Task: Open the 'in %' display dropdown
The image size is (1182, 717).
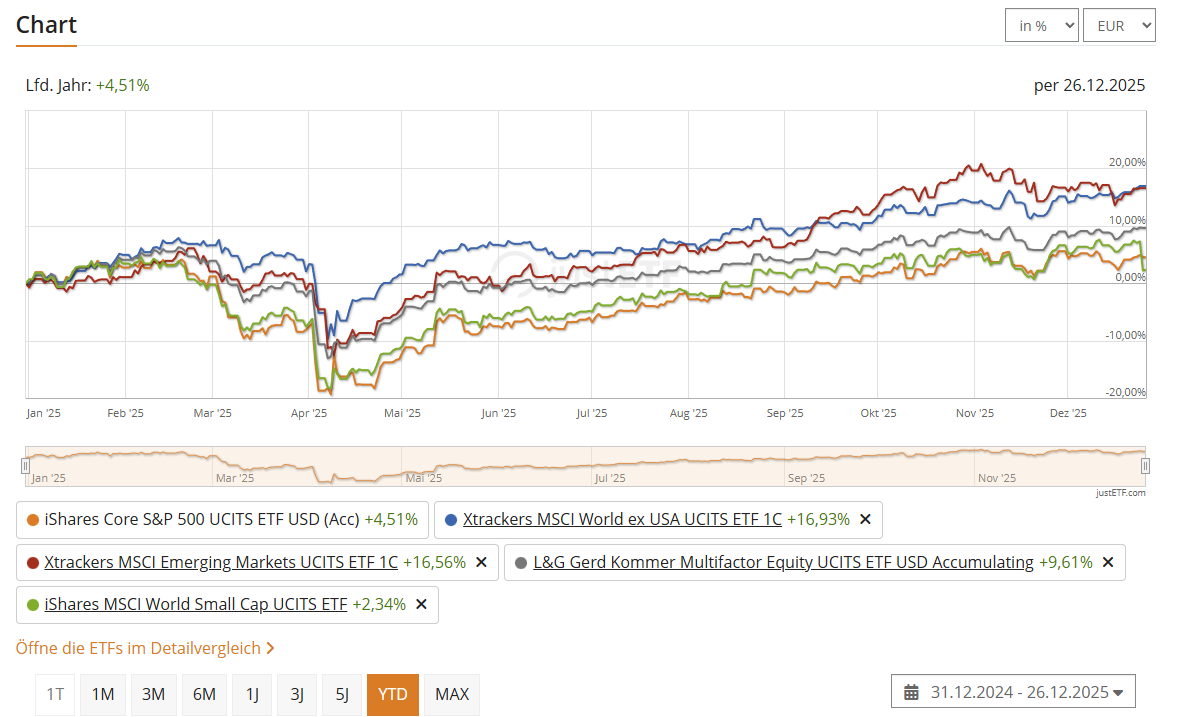Action: [x=1042, y=26]
